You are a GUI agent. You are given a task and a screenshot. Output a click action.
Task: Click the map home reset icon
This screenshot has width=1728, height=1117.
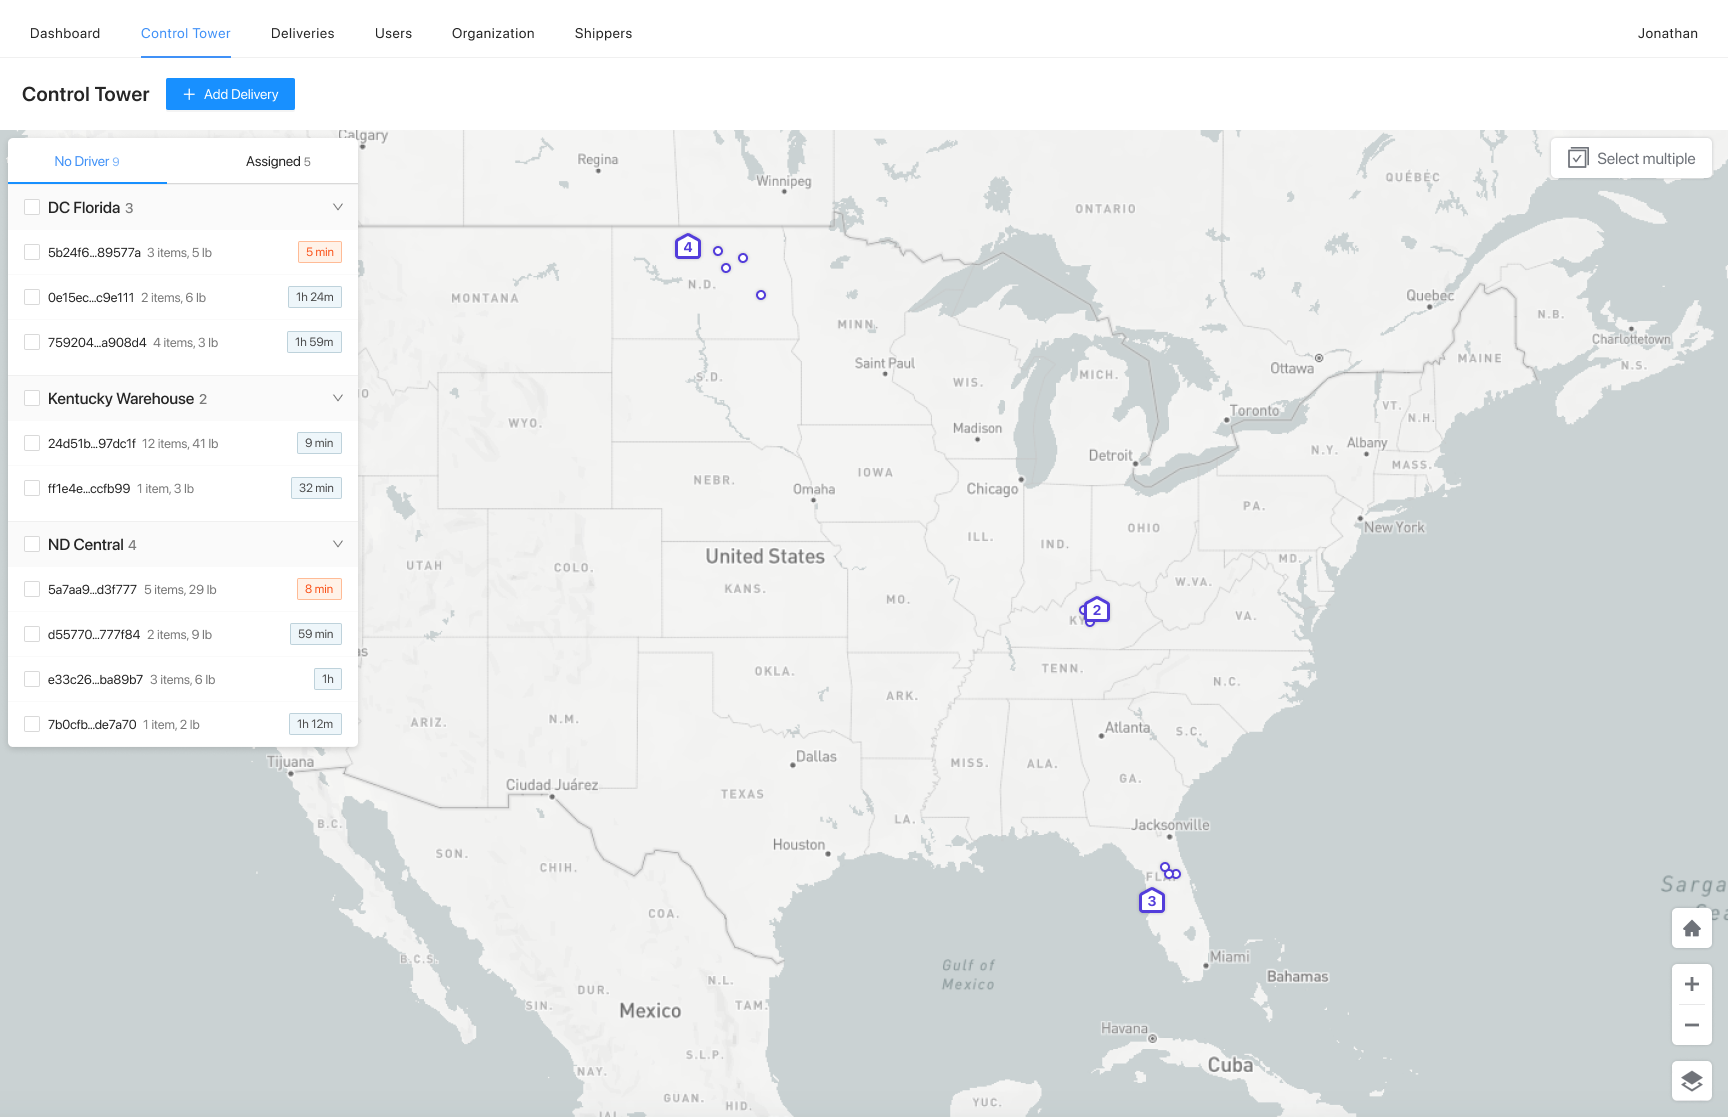pos(1691,928)
